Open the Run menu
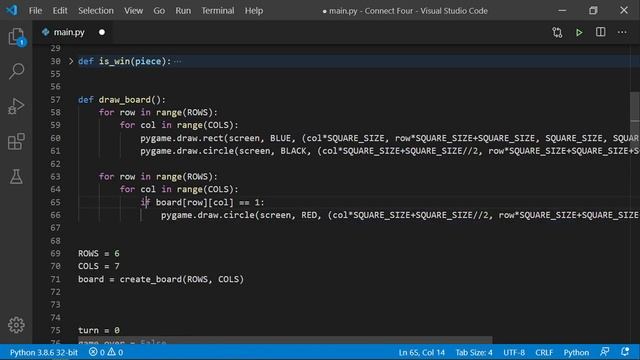 [x=183, y=11]
